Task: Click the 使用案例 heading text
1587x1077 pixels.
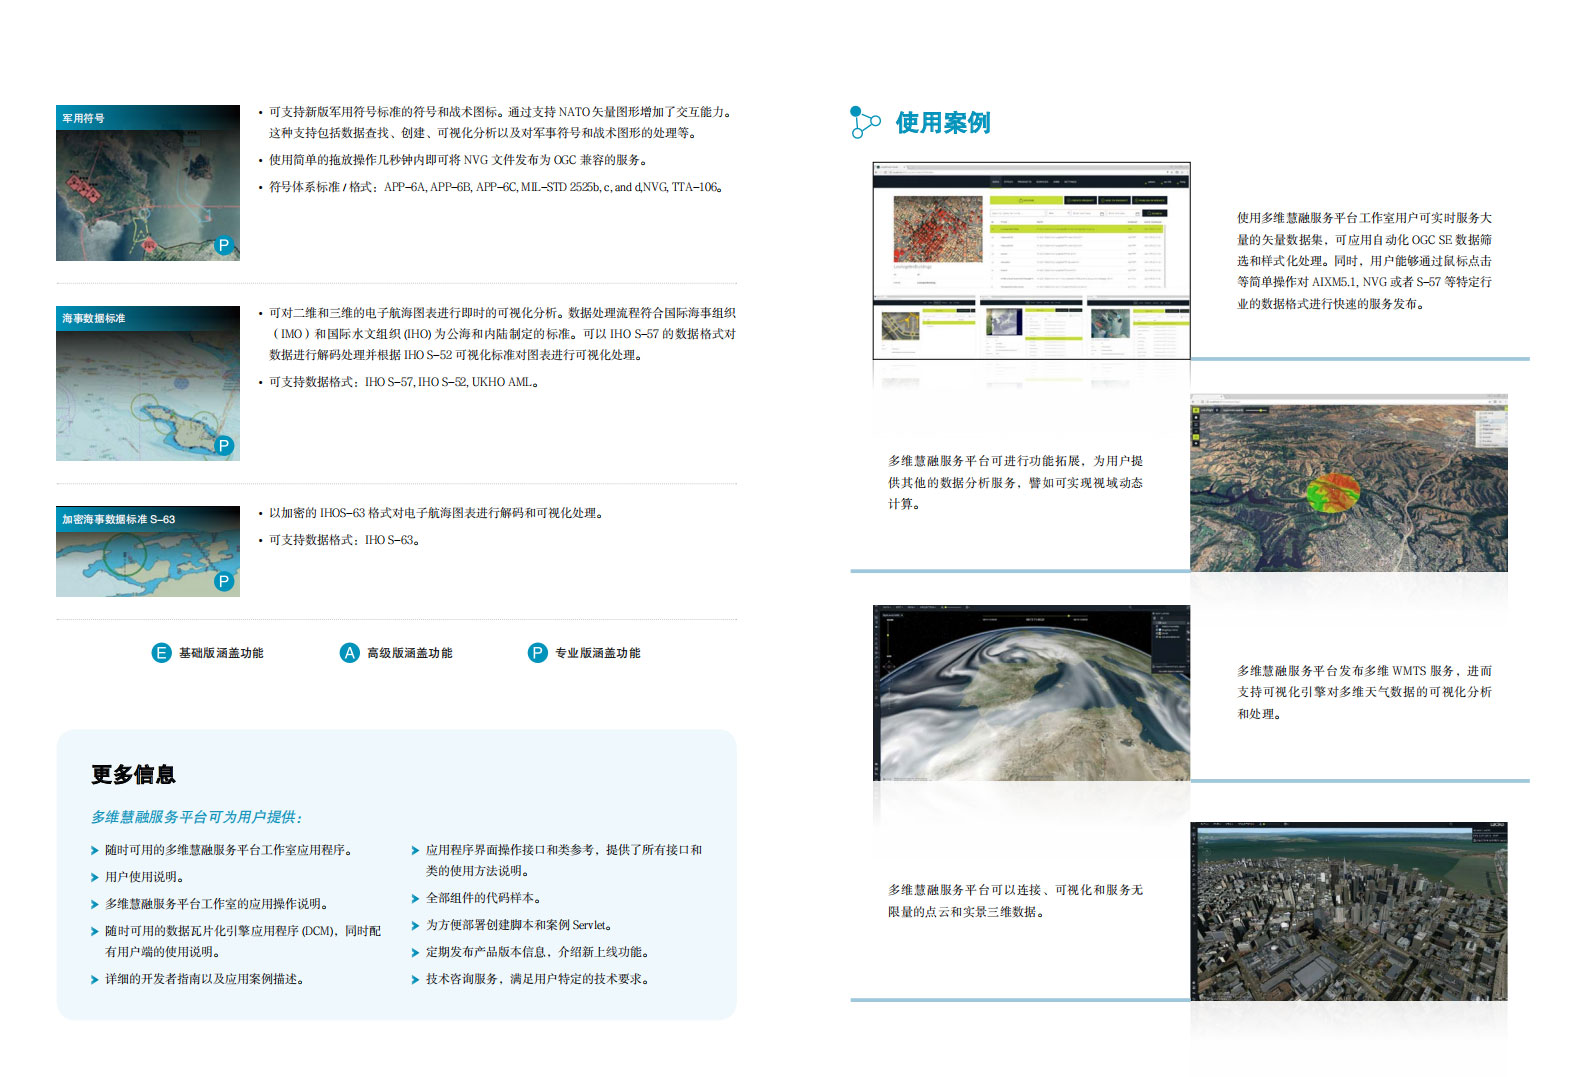Action: 942,123
